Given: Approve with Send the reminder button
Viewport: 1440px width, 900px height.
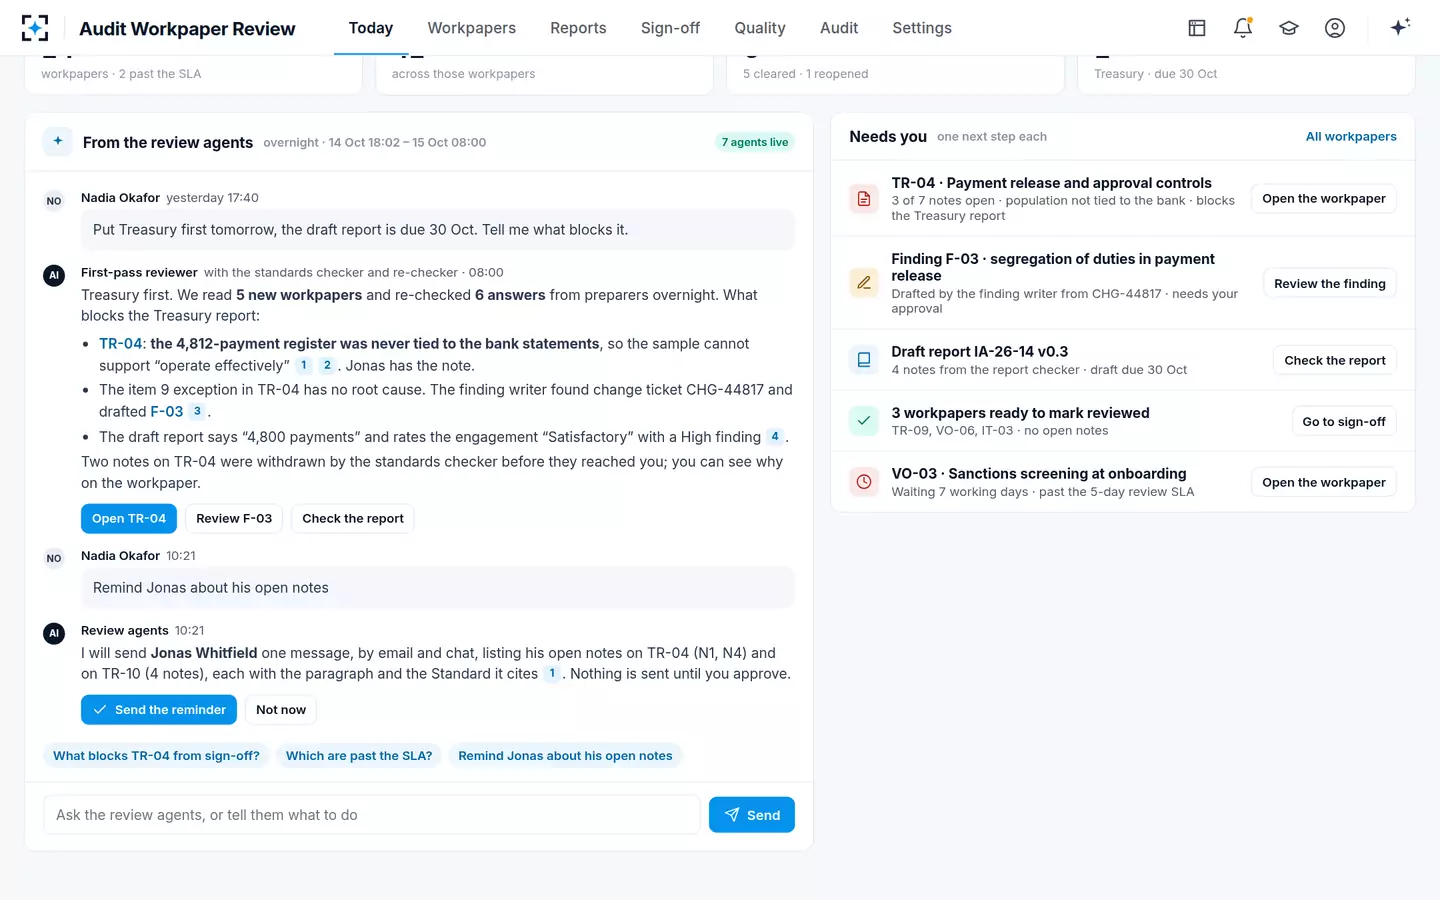Looking at the screenshot, I should [159, 710].
